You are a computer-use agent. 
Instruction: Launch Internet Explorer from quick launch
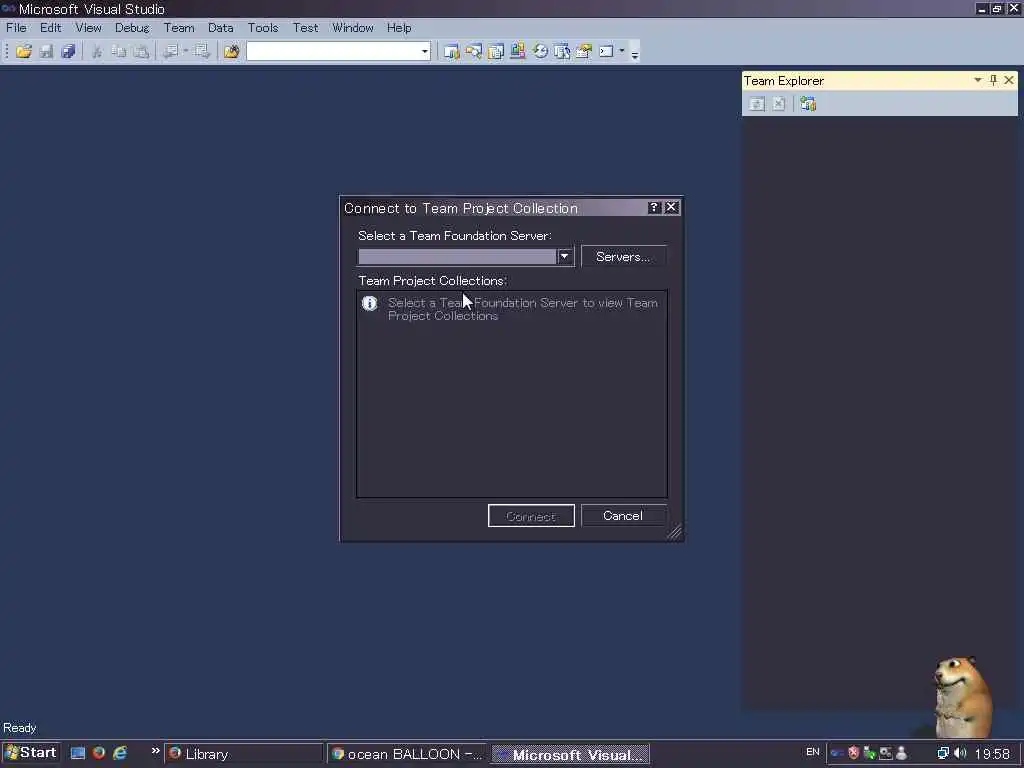click(120, 753)
